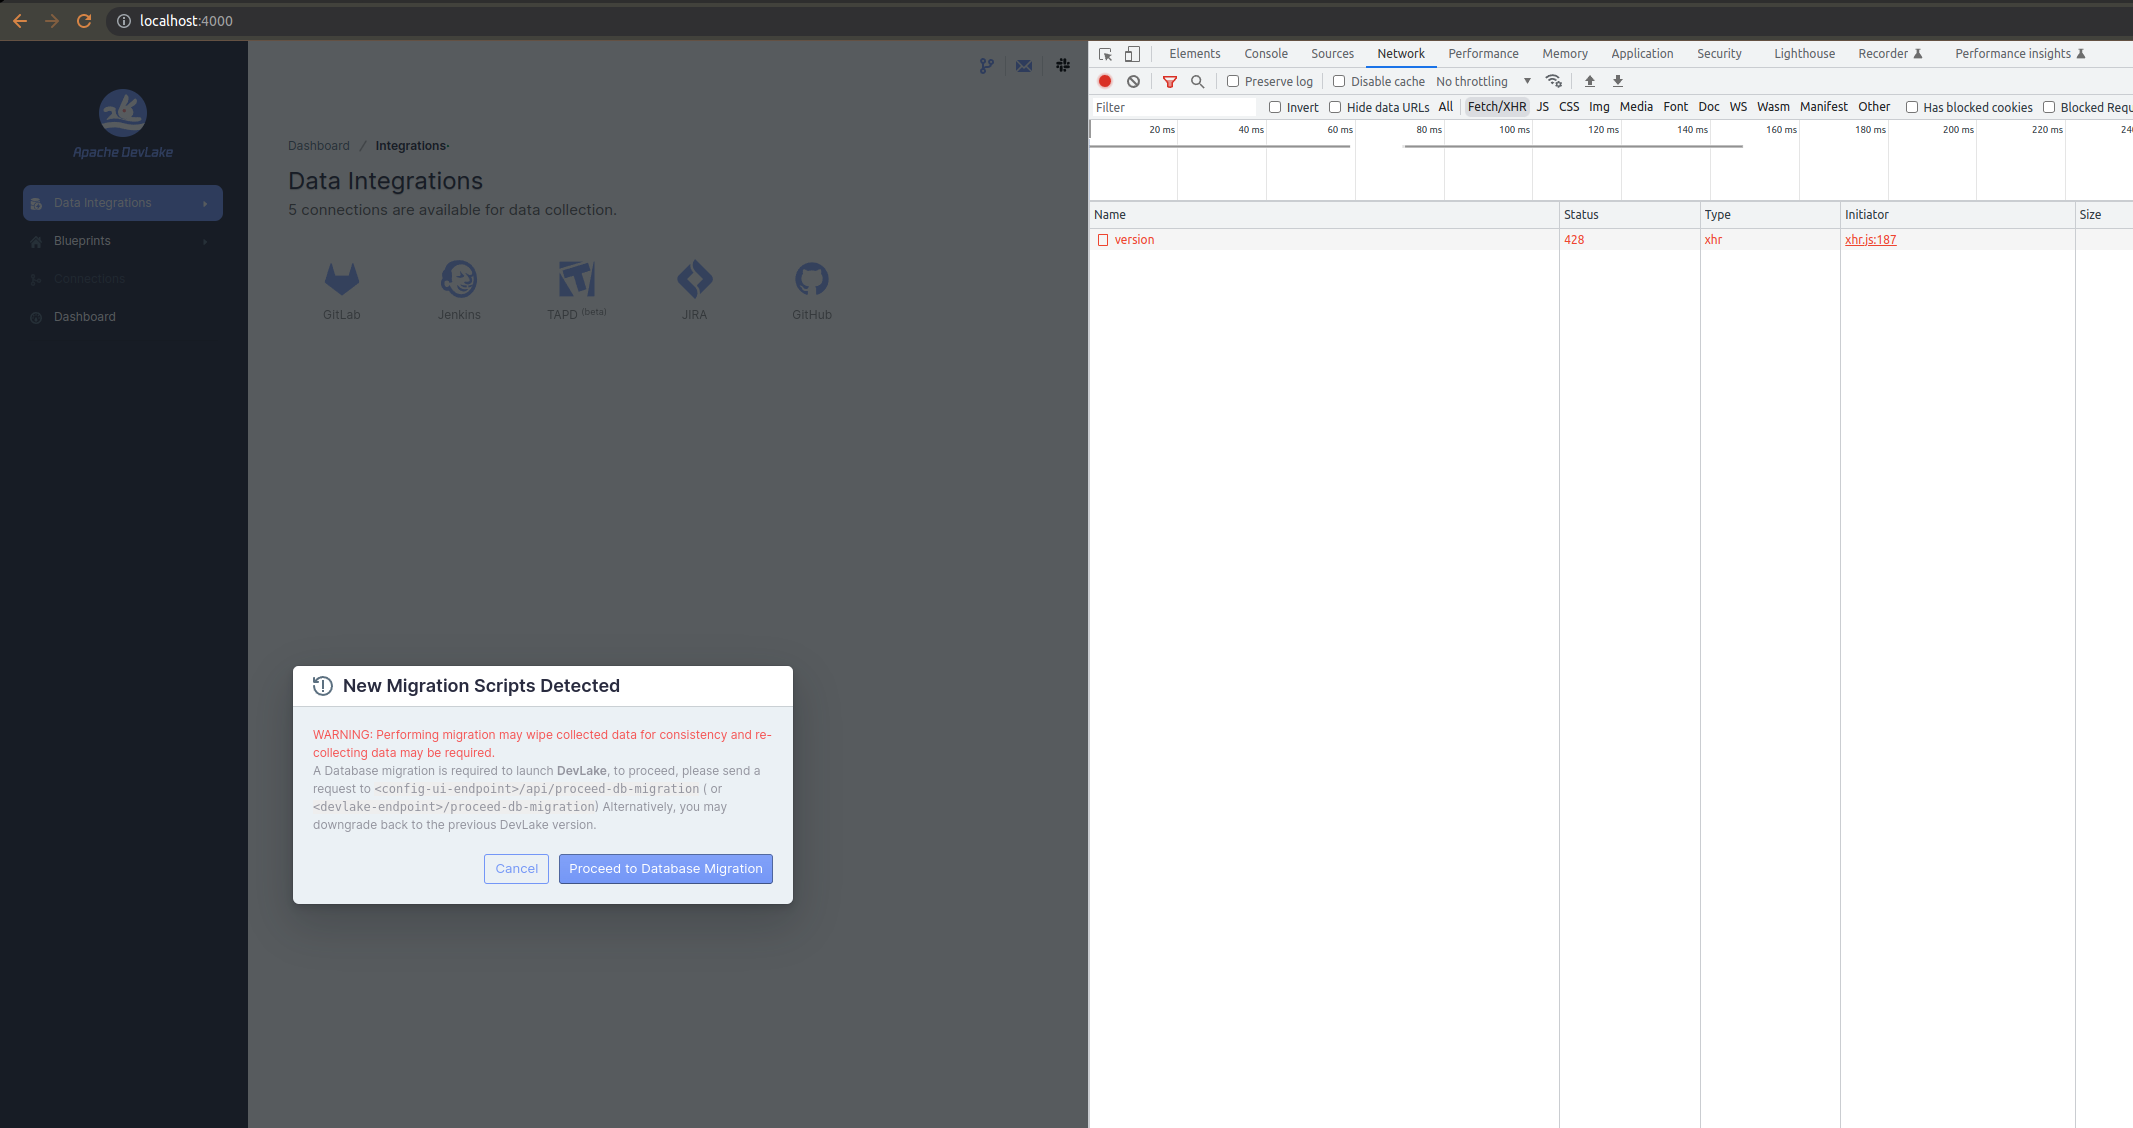Viewport: 2133px width, 1128px height.
Task: Enable the Preserve log checkbox
Action: pyautogui.click(x=1233, y=81)
